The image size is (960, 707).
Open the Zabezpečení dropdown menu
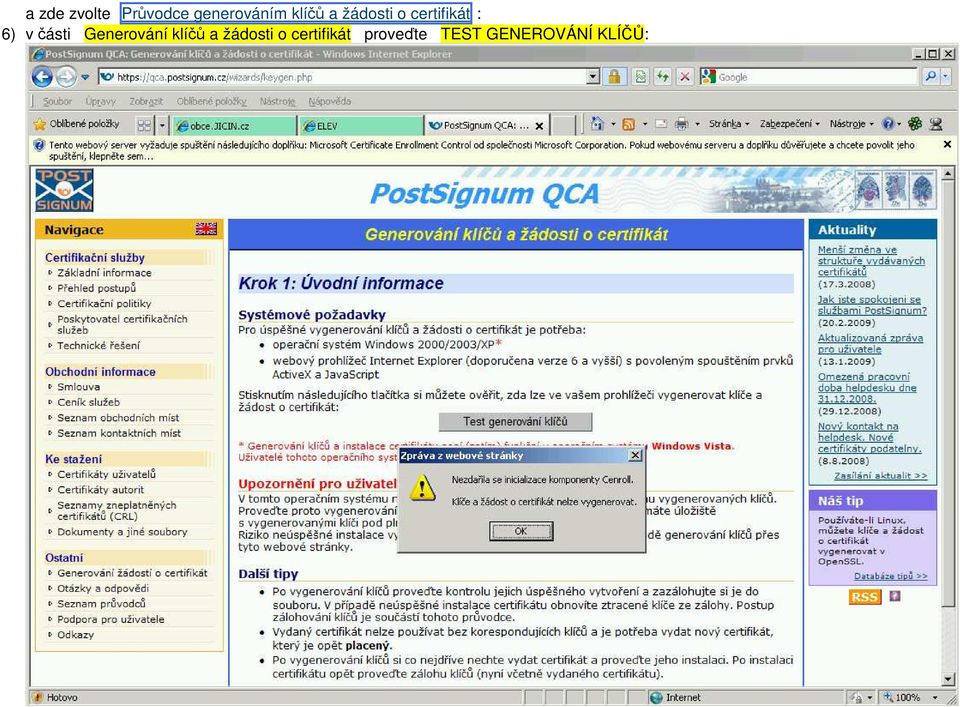pyautogui.click(x=789, y=124)
